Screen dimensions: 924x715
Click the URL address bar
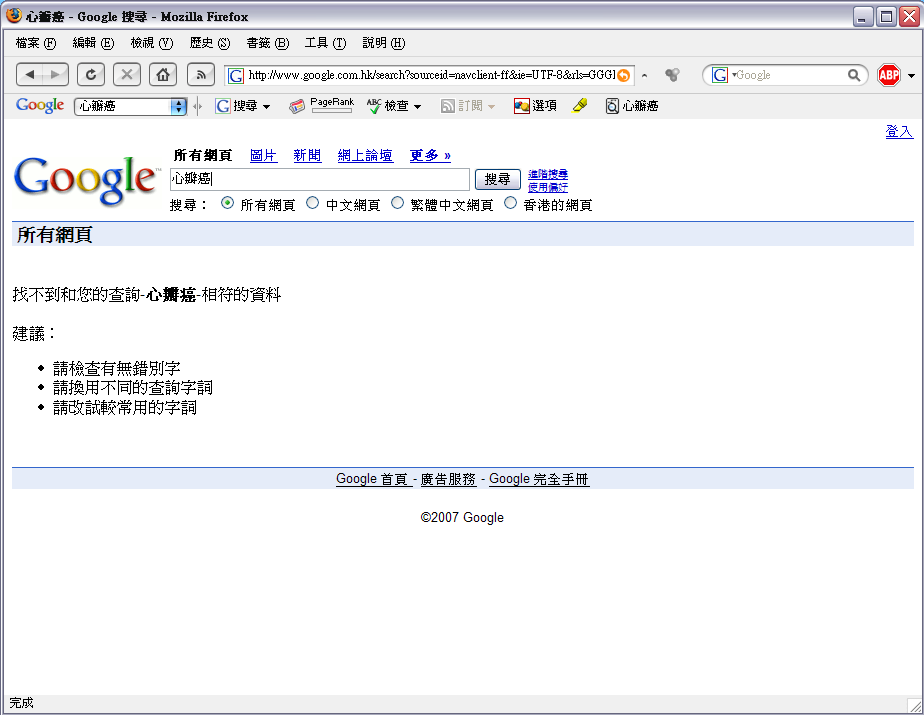(x=430, y=75)
